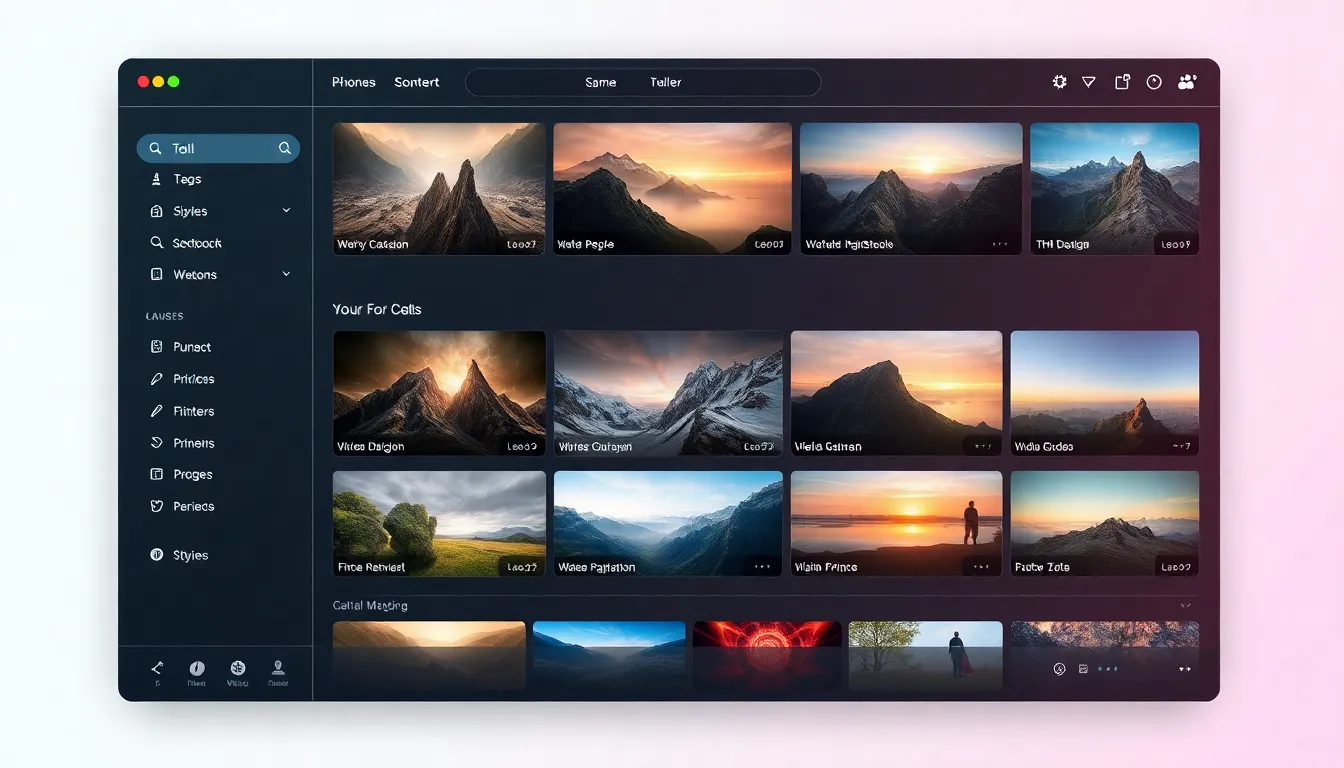Open settings via the gear icon
Viewport: 1344px width, 768px height.
pyautogui.click(x=1059, y=82)
